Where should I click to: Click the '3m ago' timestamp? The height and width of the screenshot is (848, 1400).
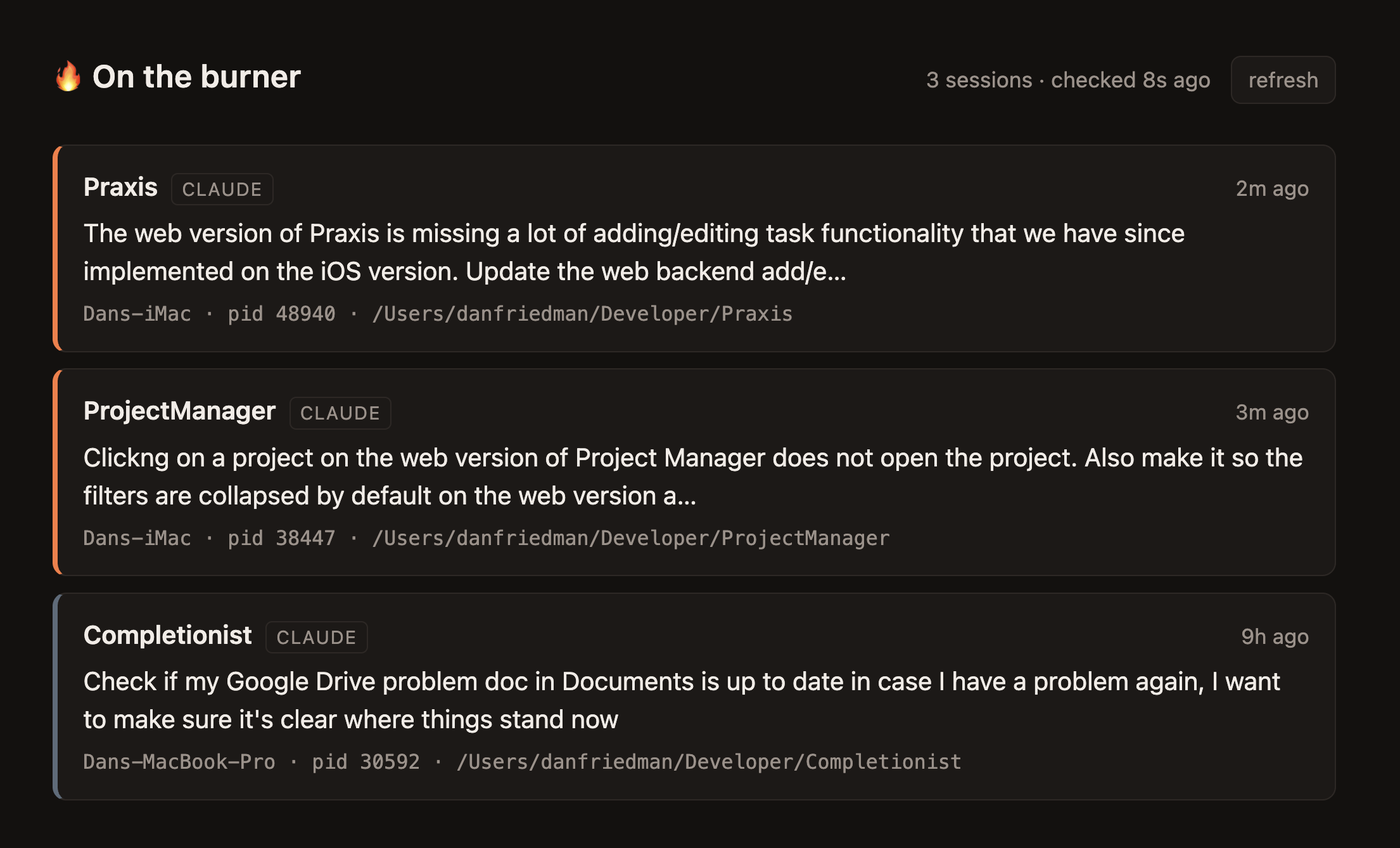point(1272,413)
